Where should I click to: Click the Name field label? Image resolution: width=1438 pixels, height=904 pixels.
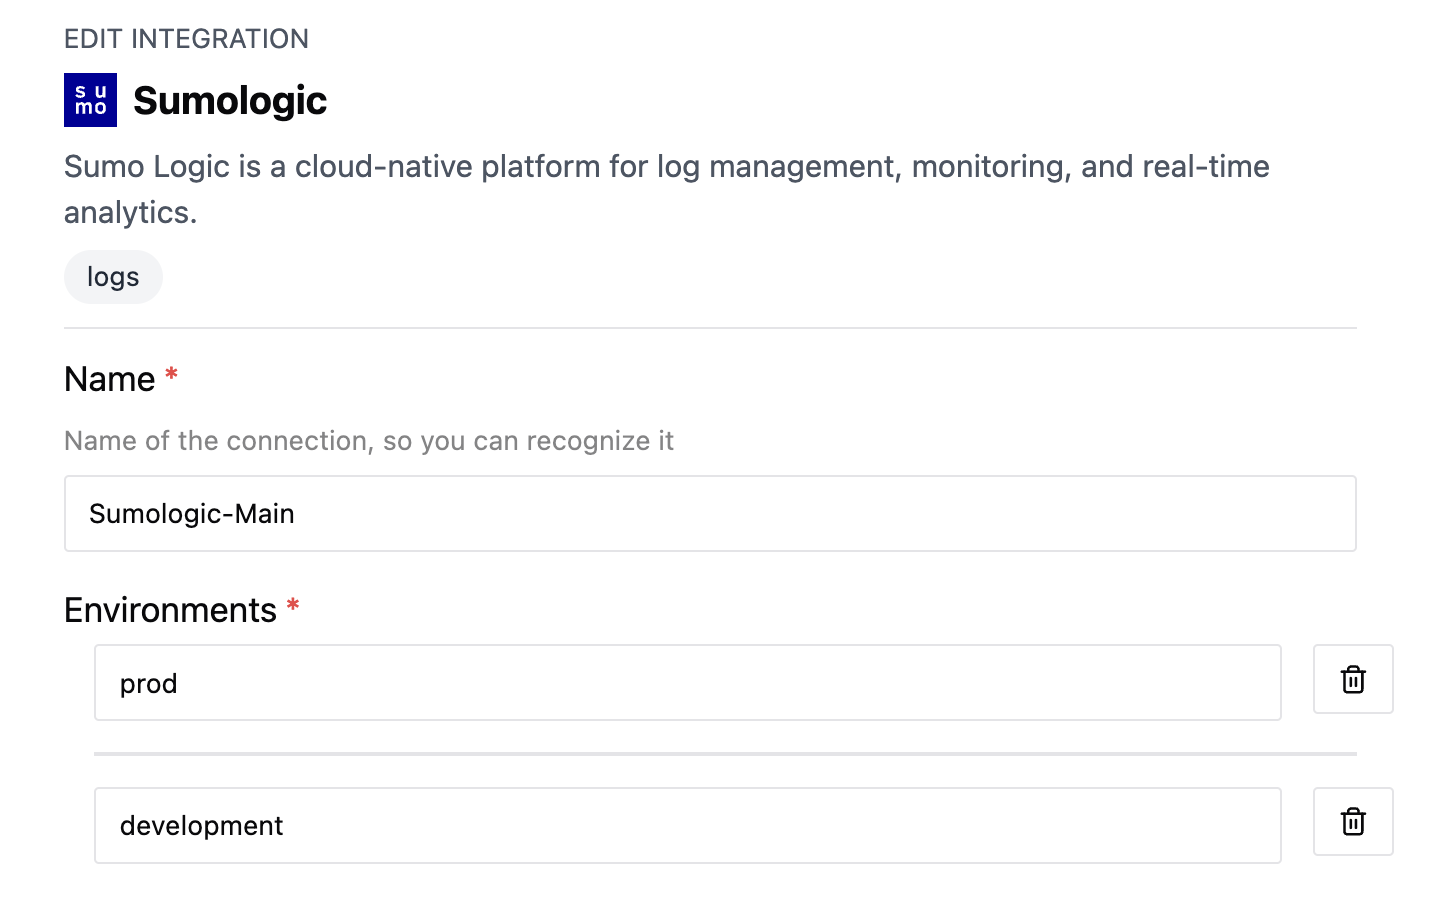coord(110,379)
